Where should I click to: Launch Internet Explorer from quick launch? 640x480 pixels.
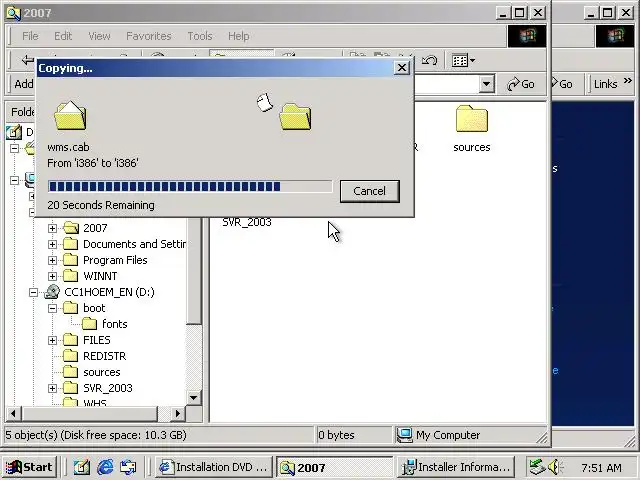pyautogui.click(x=105, y=467)
